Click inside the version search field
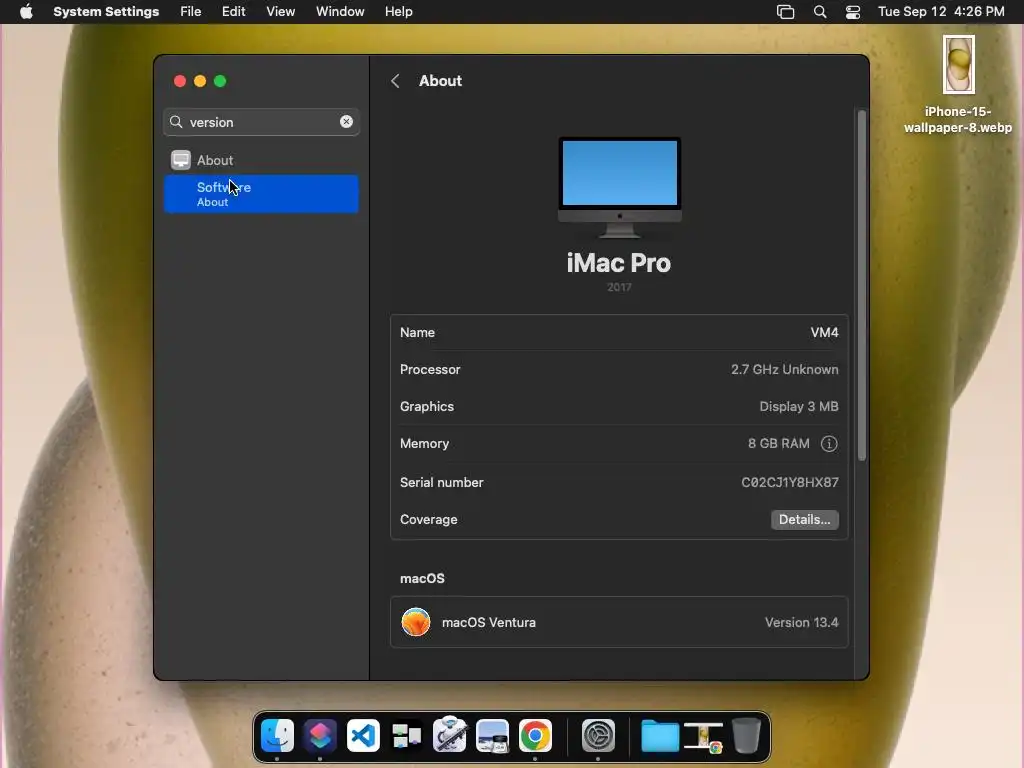1024x768 pixels. 261,122
